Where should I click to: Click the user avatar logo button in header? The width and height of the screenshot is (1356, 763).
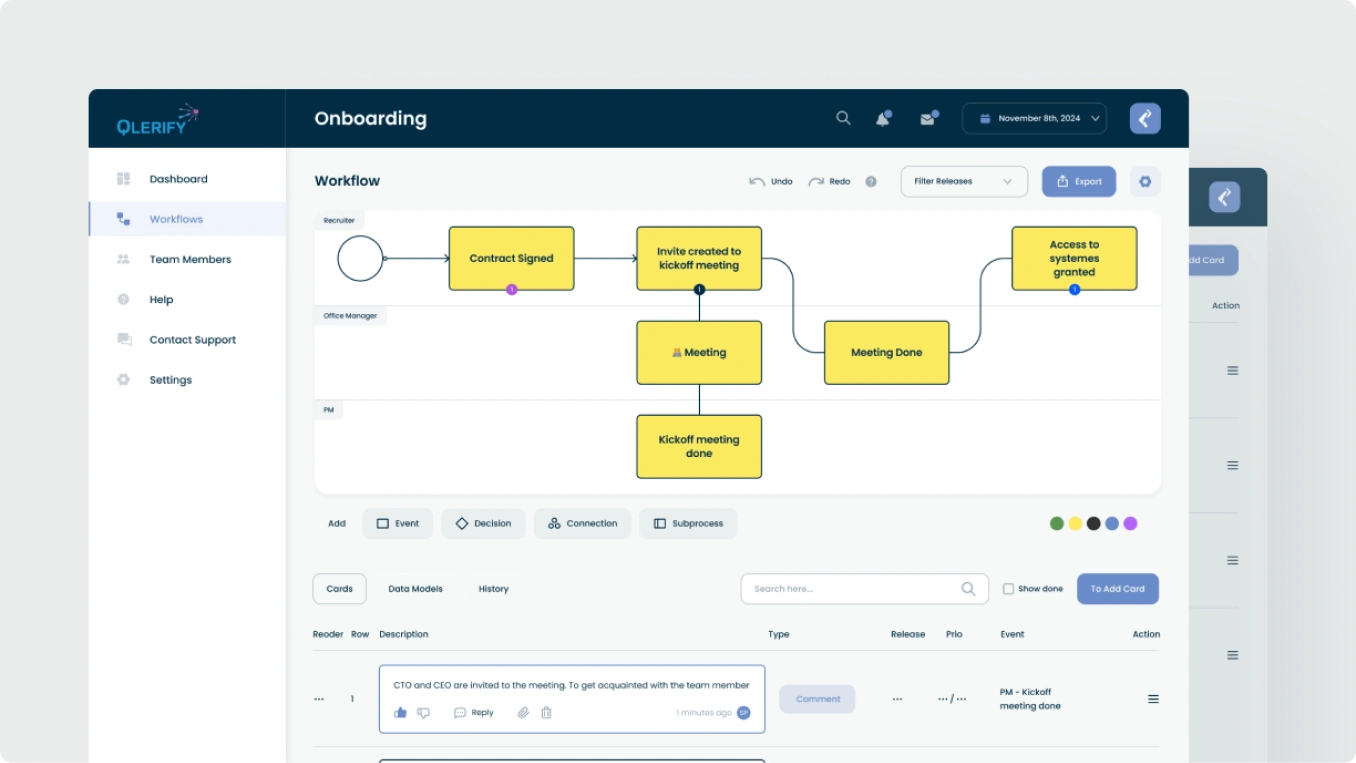pyautogui.click(x=1145, y=118)
